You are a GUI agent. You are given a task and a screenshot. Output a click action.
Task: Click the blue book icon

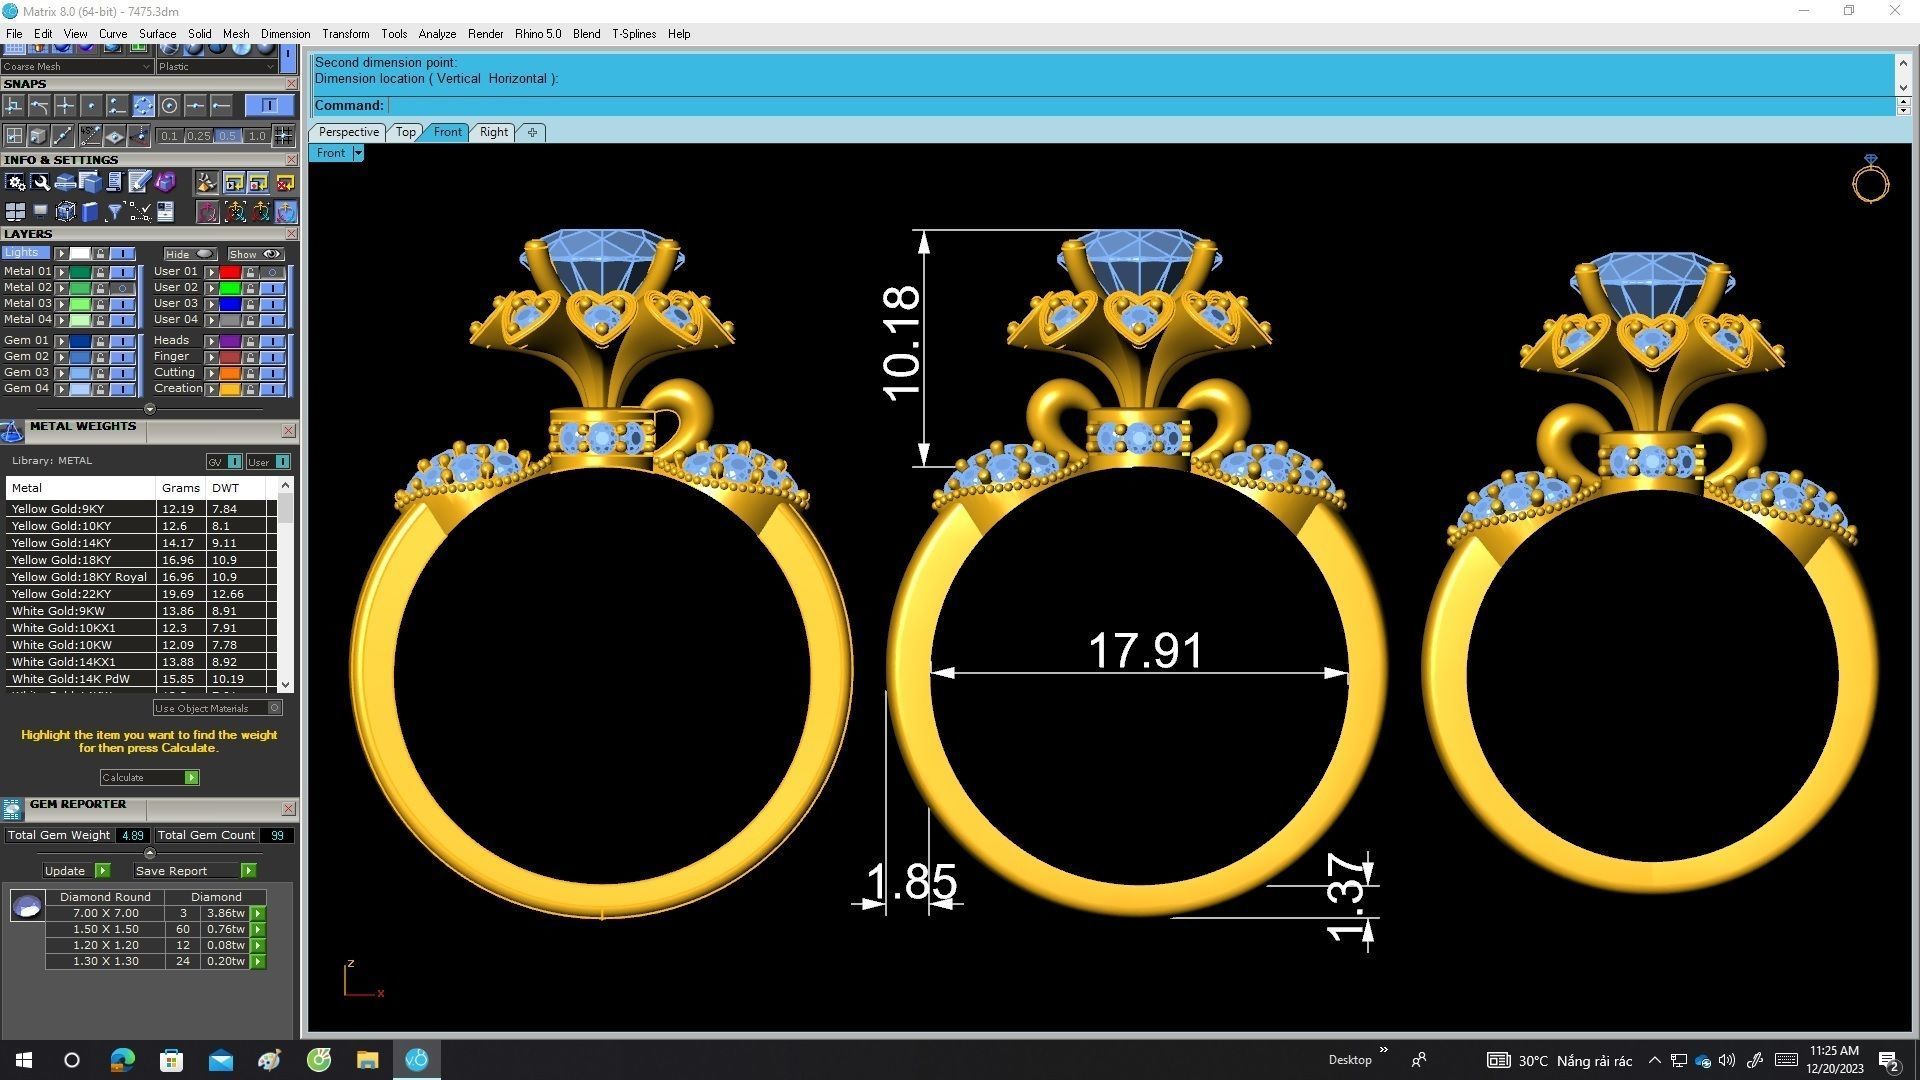(x=90, y=211)
